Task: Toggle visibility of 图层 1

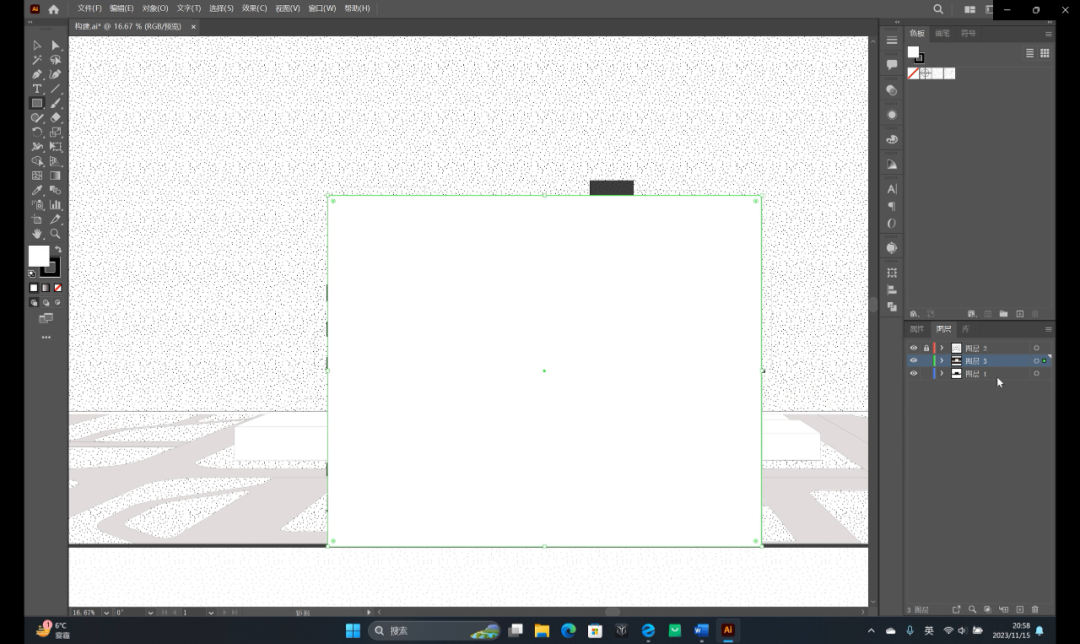Action: 913,373
